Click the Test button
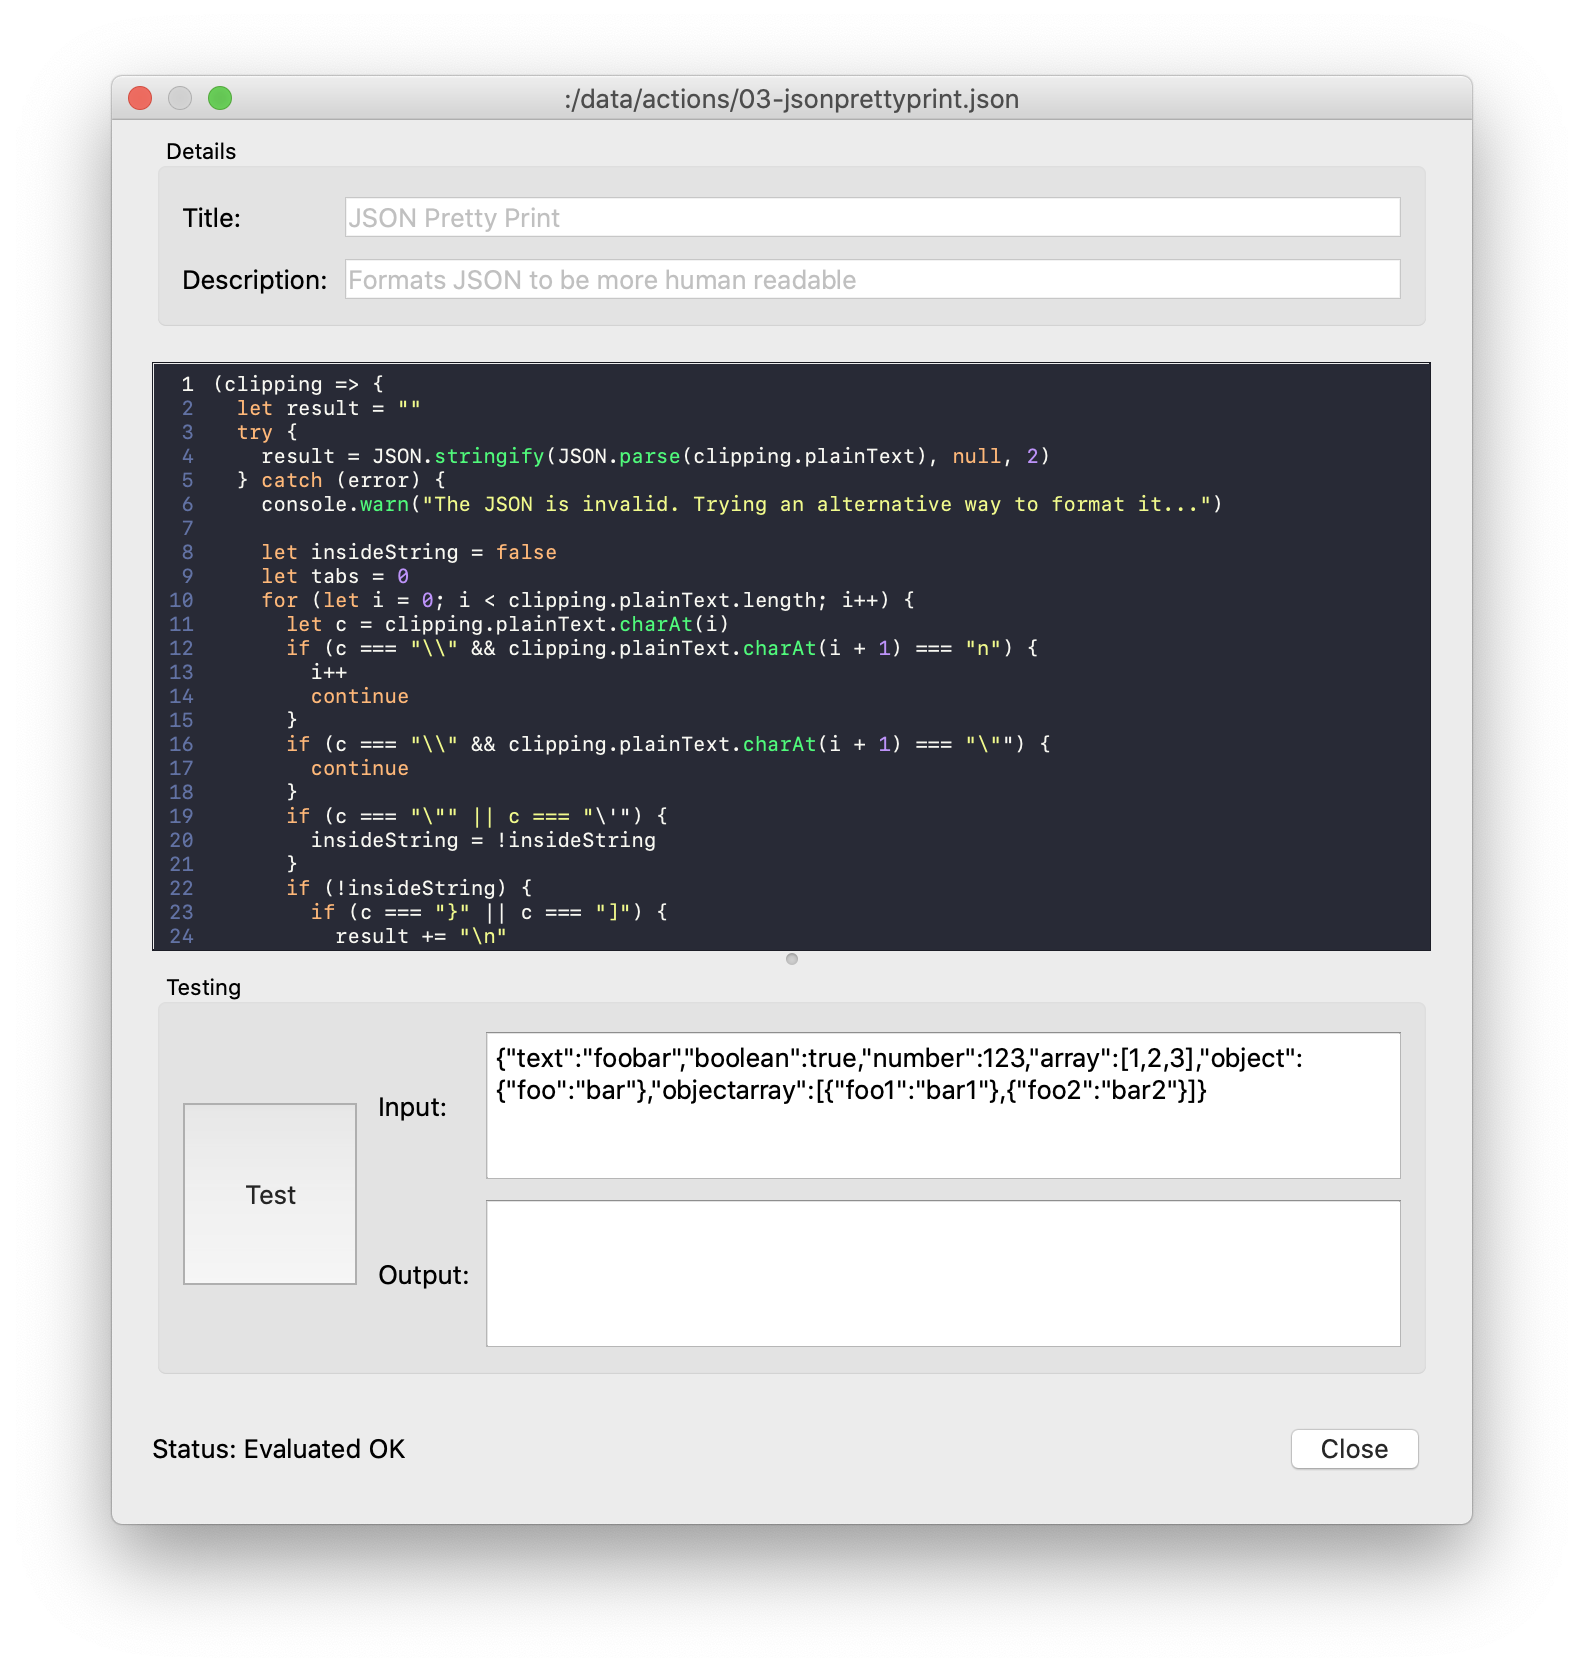Viewport: 1584px width, 1672px height. coord(270,1194)
